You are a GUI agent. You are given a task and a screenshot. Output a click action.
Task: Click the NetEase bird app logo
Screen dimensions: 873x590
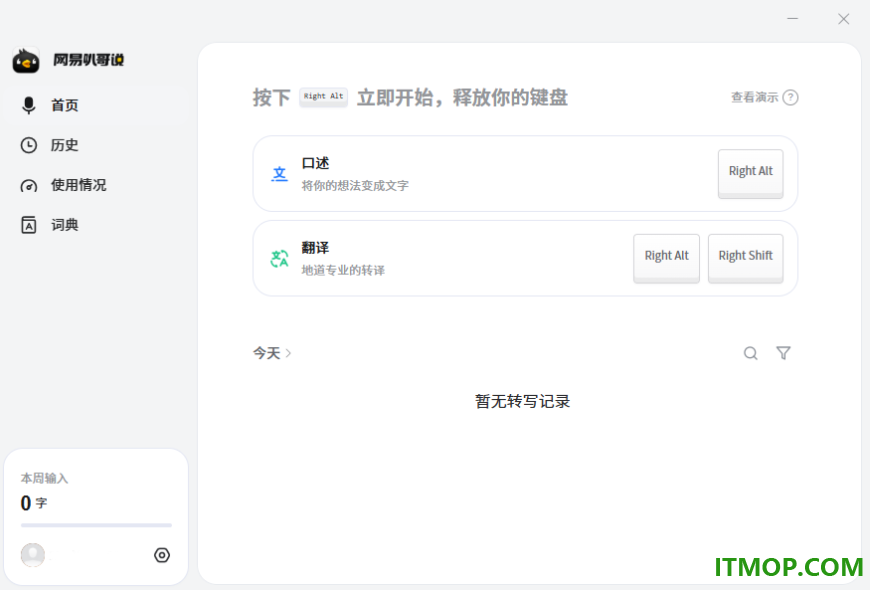click(x=26, y=60)
